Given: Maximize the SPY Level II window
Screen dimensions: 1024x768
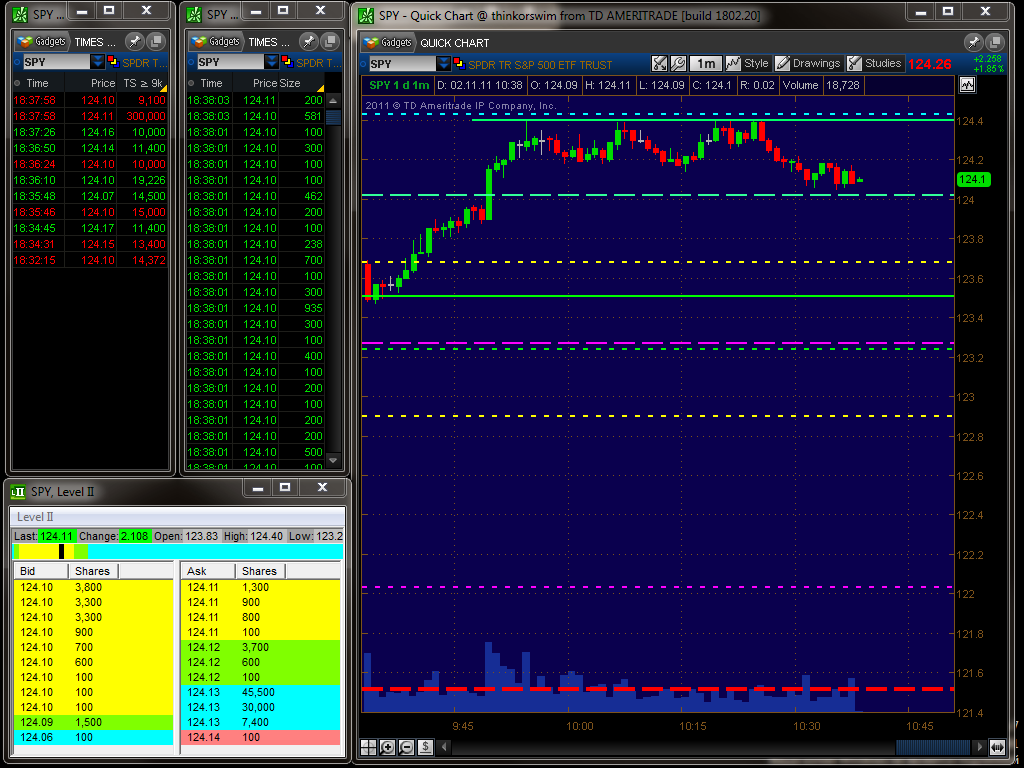Looking at the screenshot, I should point(285,487).
